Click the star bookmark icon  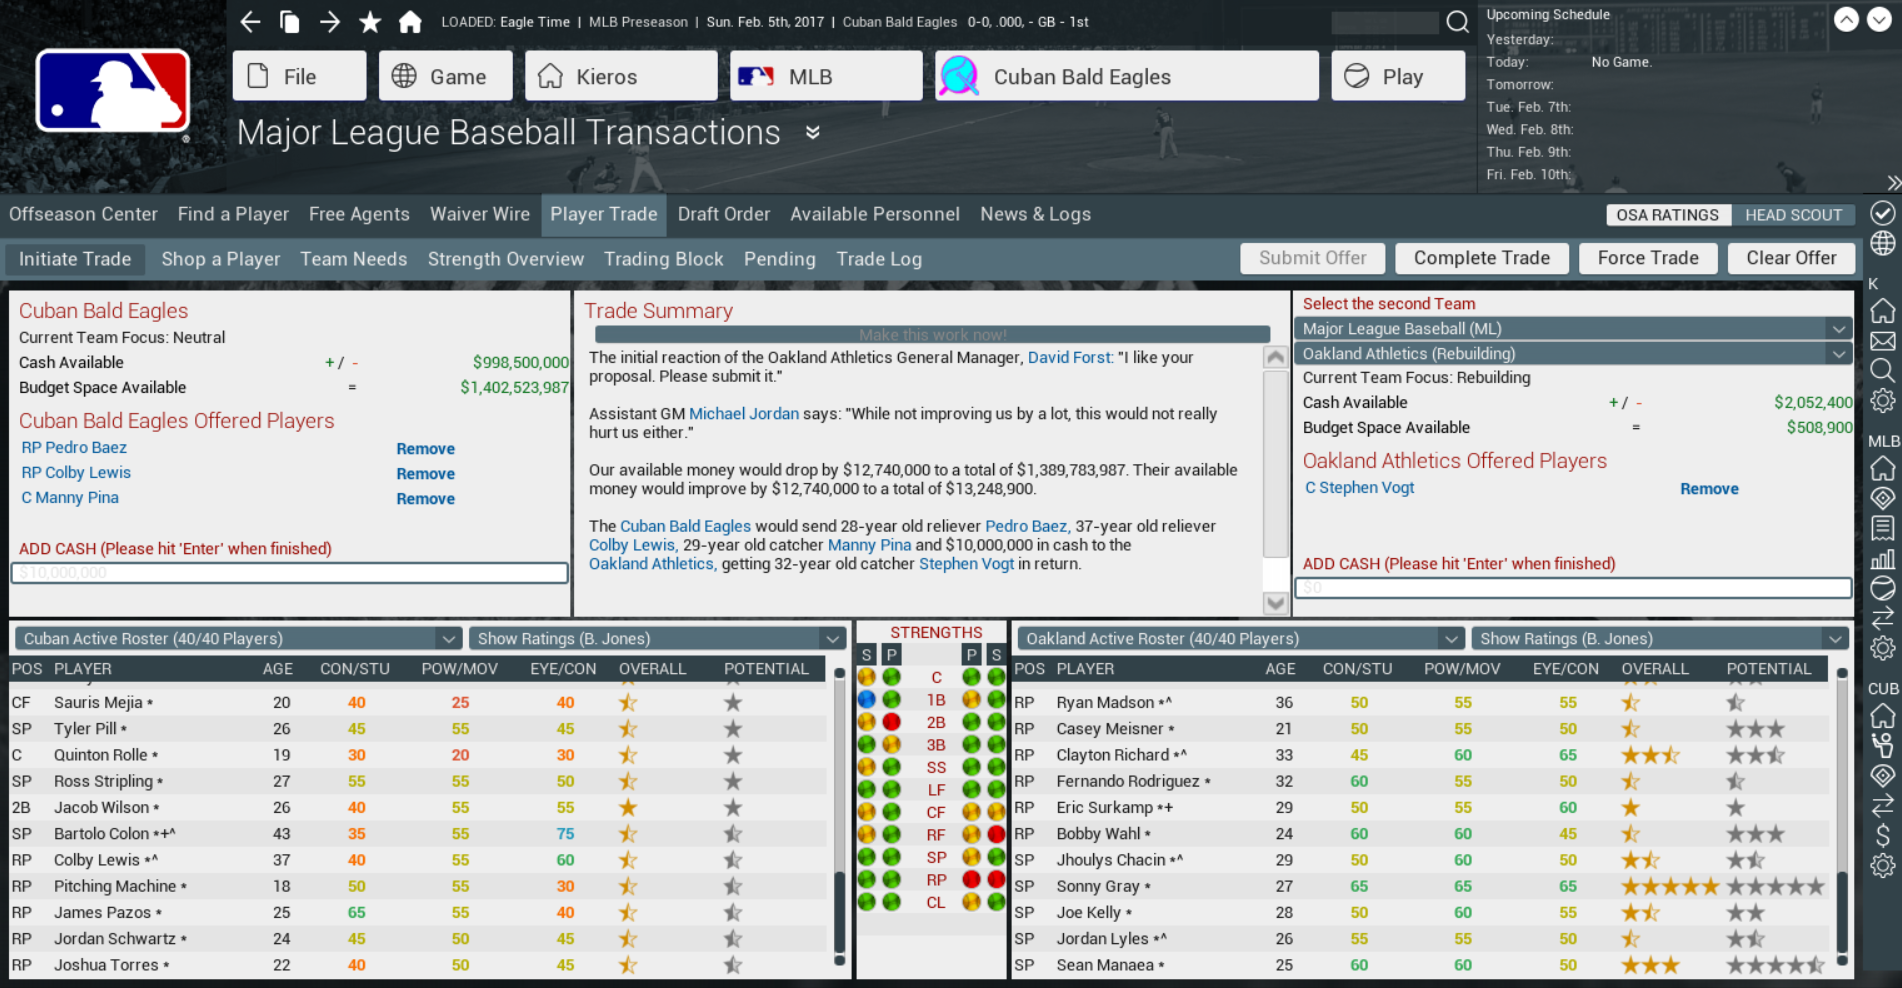370,22
